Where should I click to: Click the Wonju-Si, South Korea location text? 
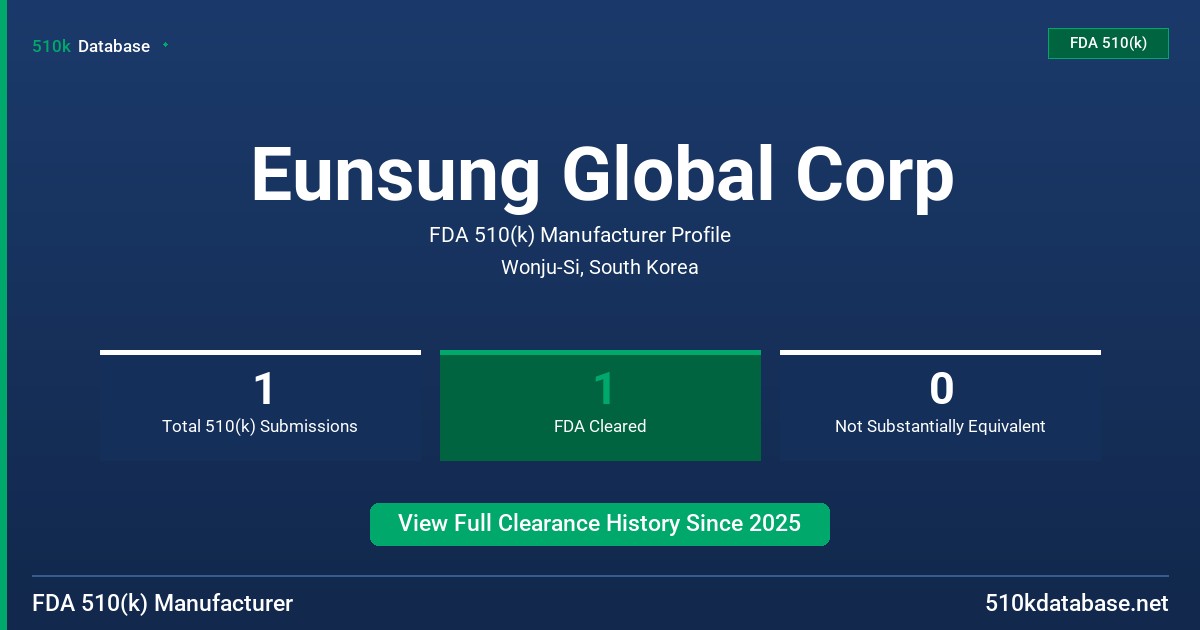tap(600, 267)
